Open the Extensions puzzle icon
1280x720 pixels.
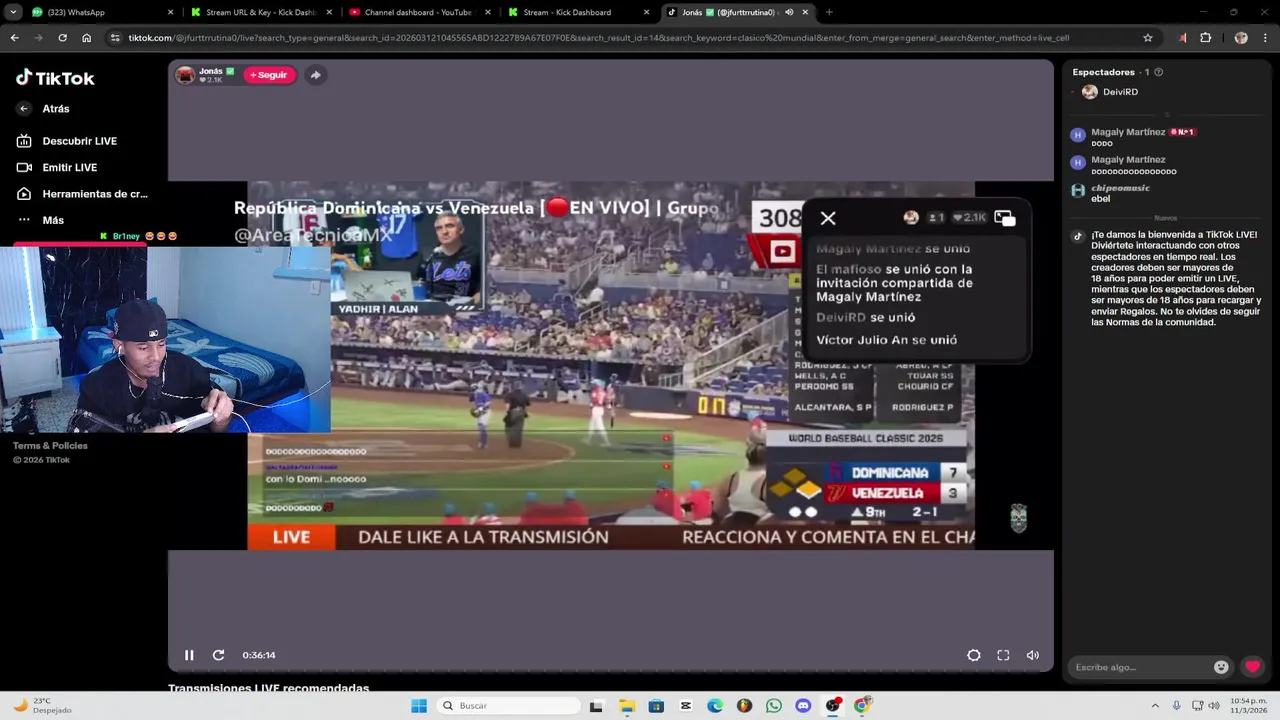pos(1205,38)
